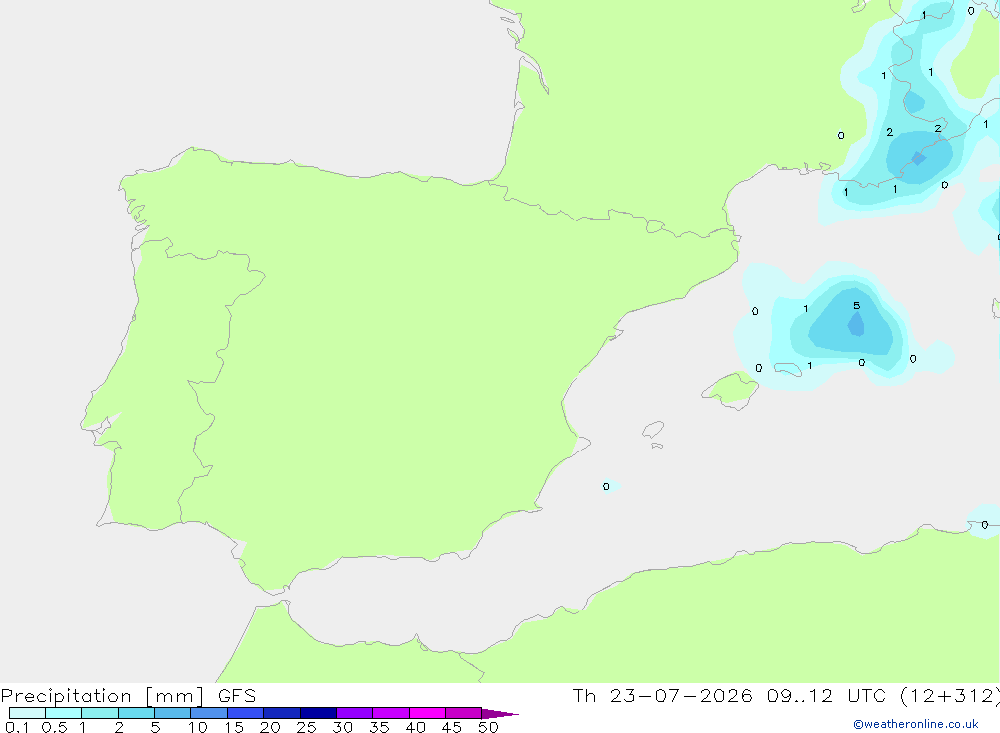Click the 'Th' weekday label
This screenshot has height=733, width=1000.
click(x=584, y=695)
